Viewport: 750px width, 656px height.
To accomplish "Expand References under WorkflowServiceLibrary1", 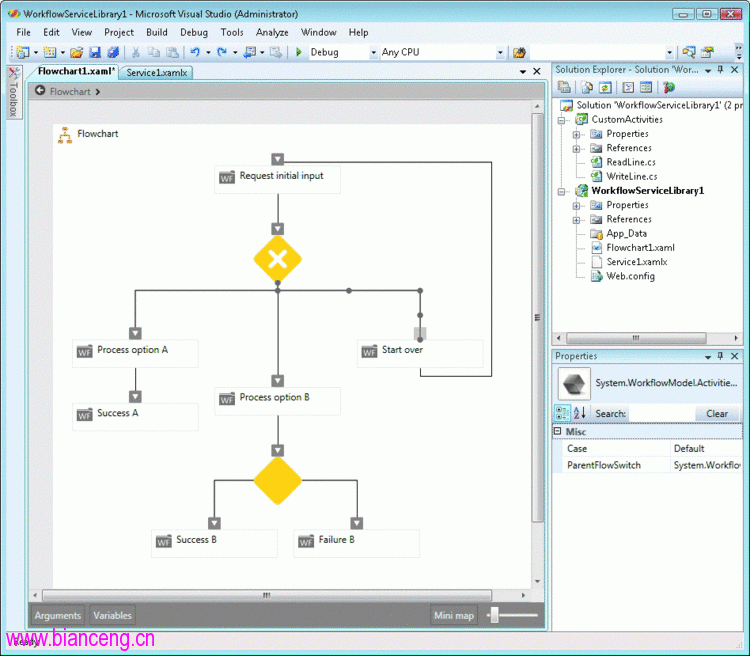I will (576, 220).
